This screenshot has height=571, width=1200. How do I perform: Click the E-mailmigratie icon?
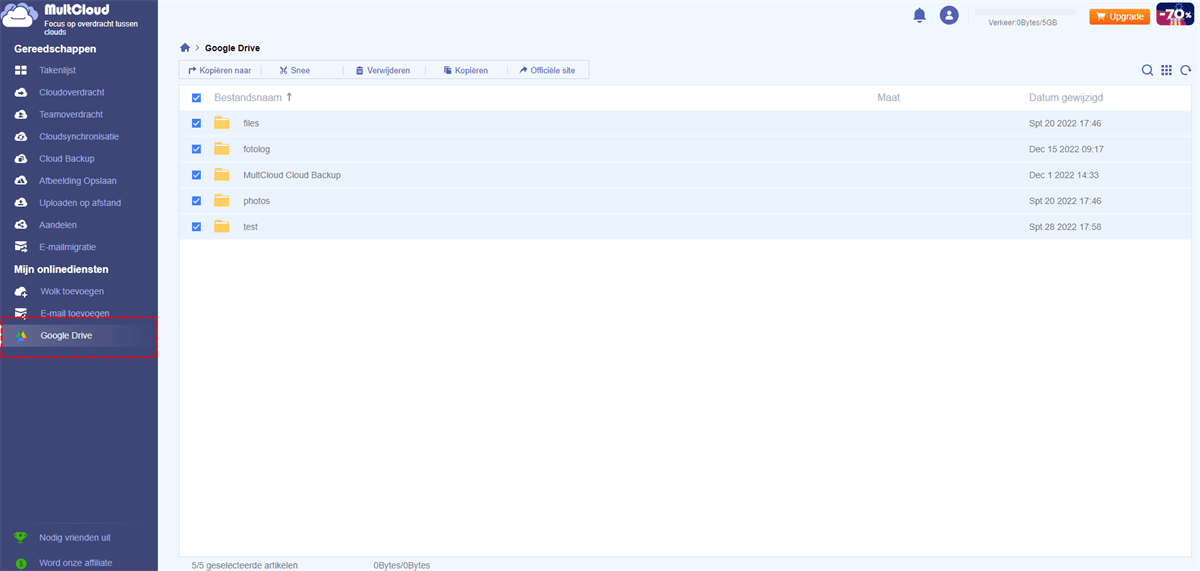pyautogui.click(x=21, y=247)
